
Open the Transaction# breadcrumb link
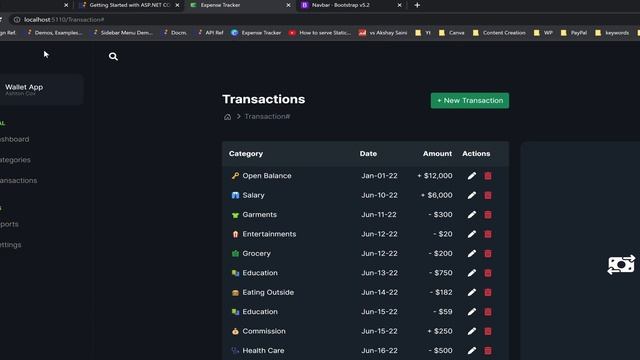(267, 117)
